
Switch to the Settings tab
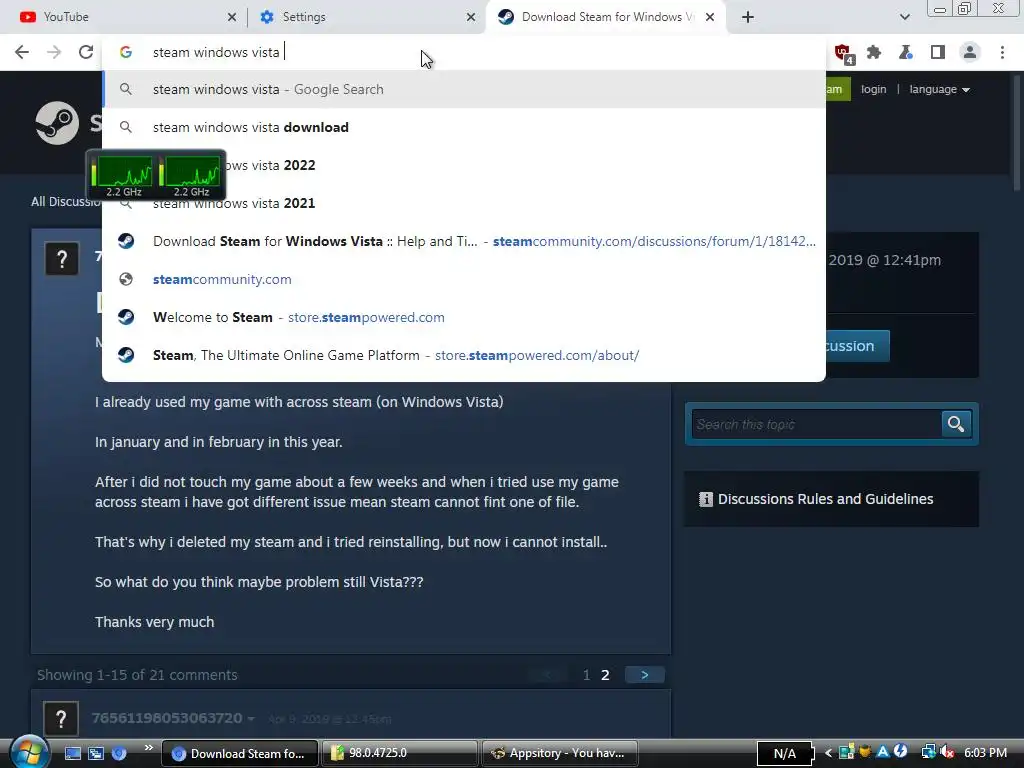click(366, 17)
